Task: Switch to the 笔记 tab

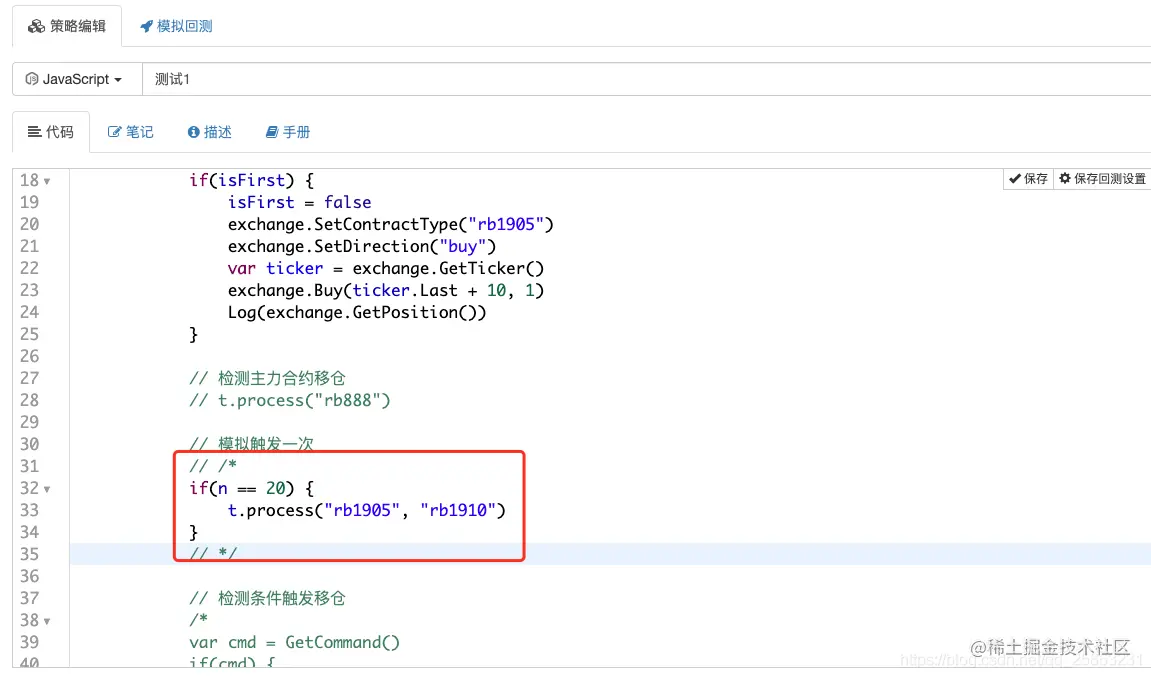Action: click(131, 132)
